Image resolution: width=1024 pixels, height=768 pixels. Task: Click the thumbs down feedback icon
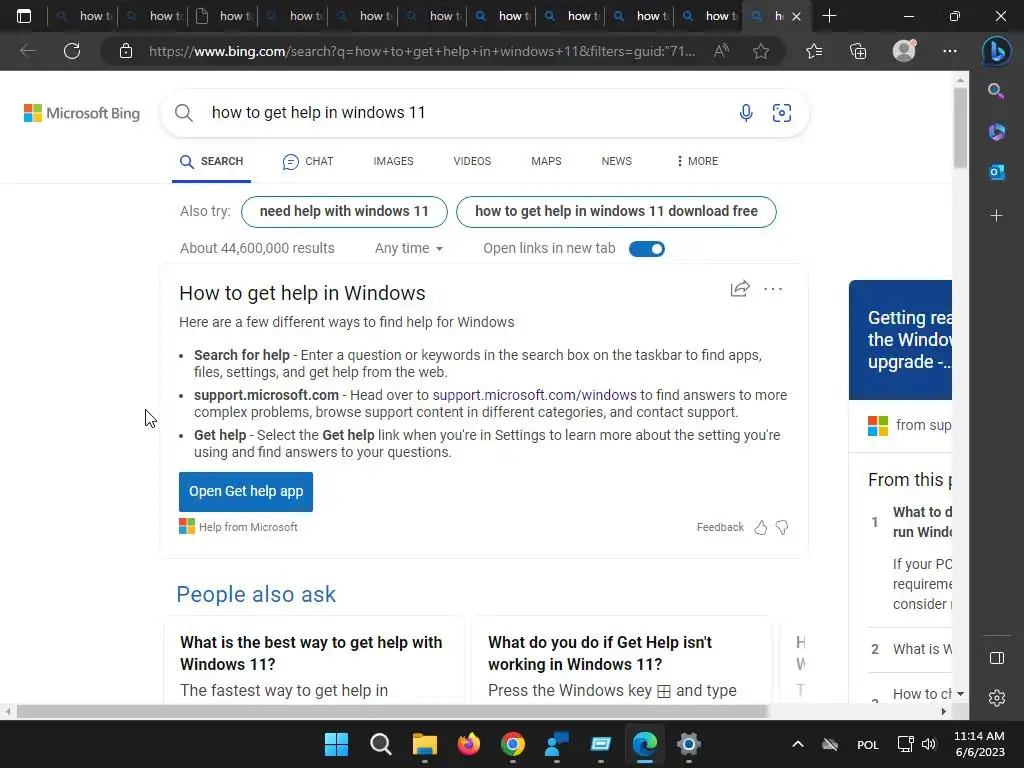pyautogui.click(x=782, y=528)
